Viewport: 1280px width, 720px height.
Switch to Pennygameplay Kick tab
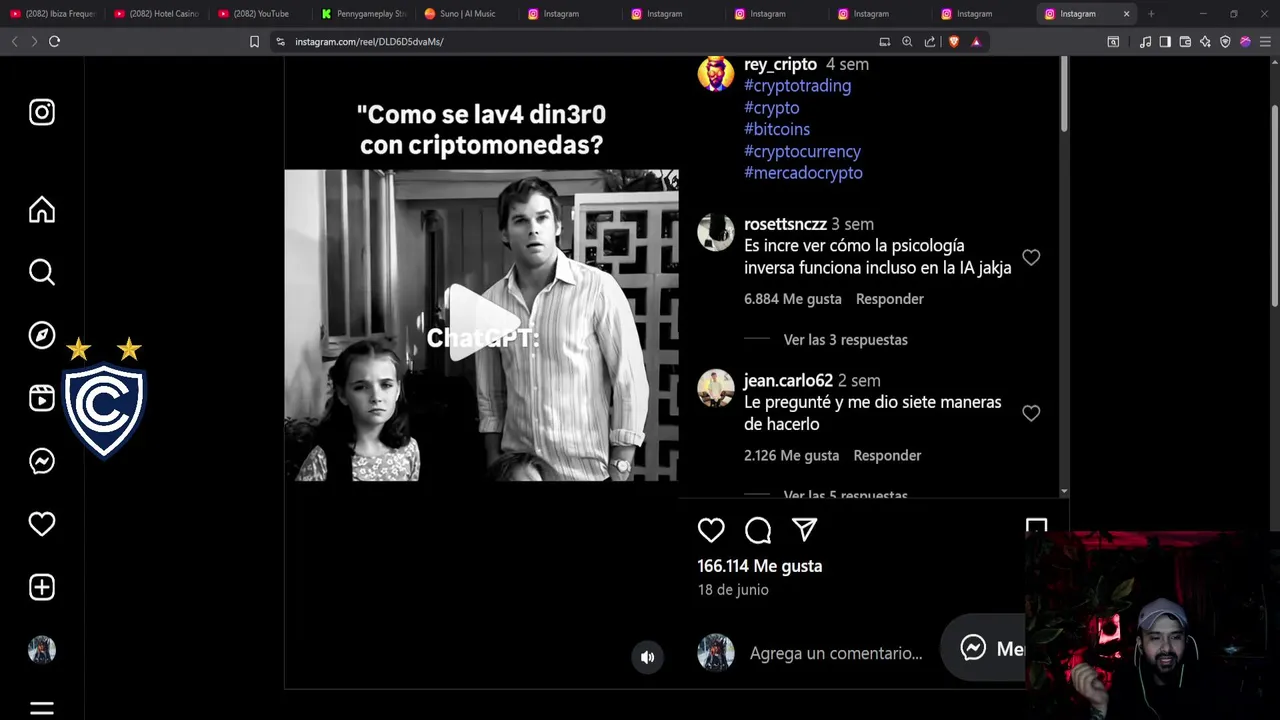pyautogui.click(x=362, y=14)
